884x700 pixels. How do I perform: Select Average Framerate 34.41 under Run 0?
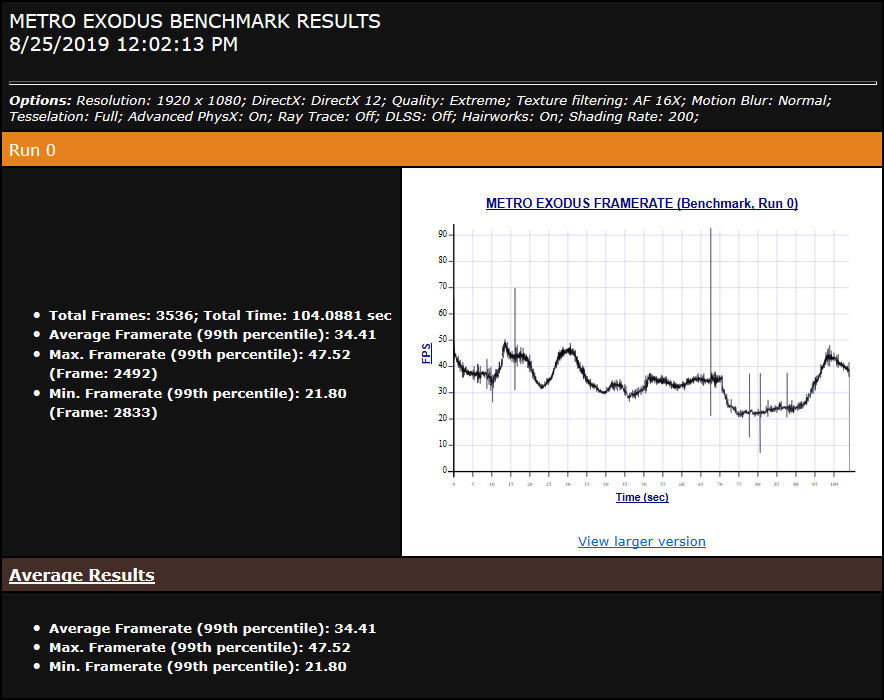[x=213, y=335]
